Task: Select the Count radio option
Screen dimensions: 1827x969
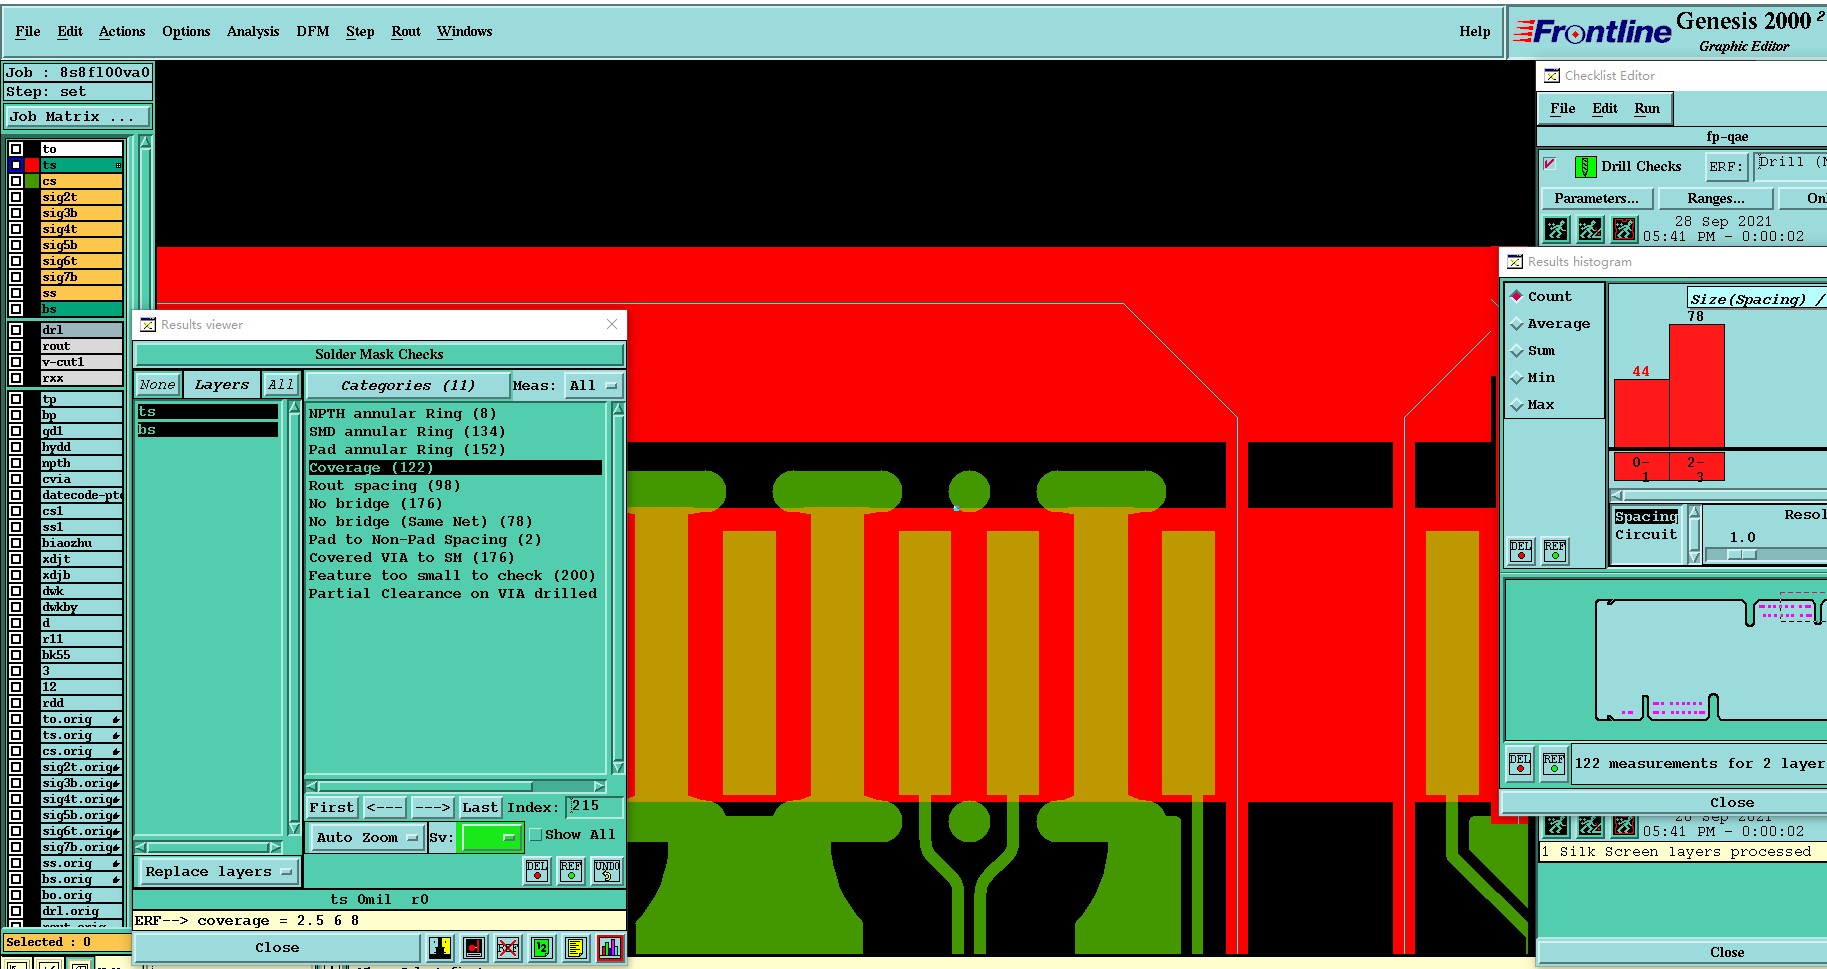Action: click(x=1517, y=296)
